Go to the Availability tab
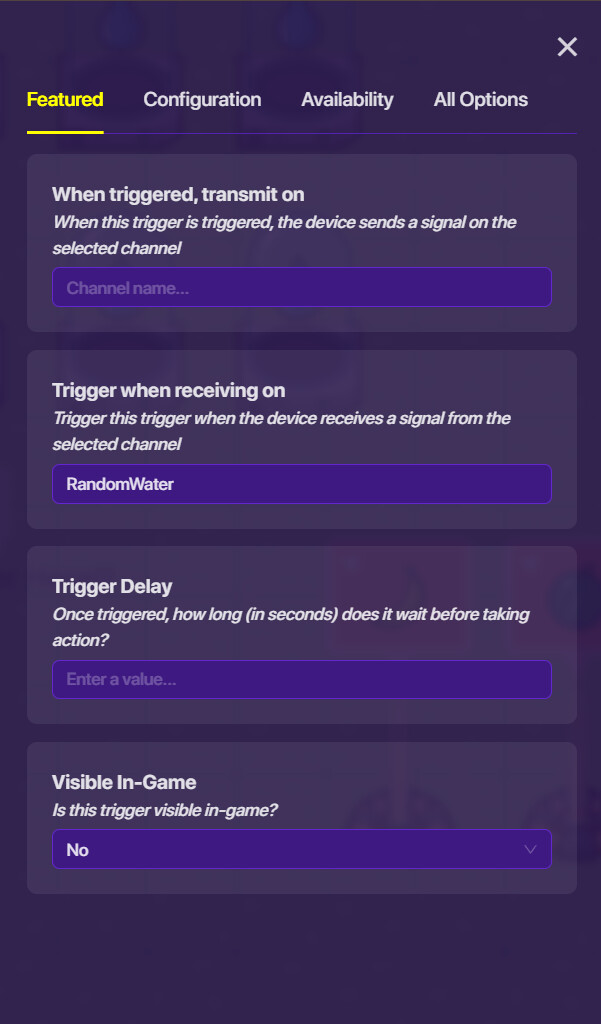The height and width of the screenshot is (1024, 601). tap(347, 99)
